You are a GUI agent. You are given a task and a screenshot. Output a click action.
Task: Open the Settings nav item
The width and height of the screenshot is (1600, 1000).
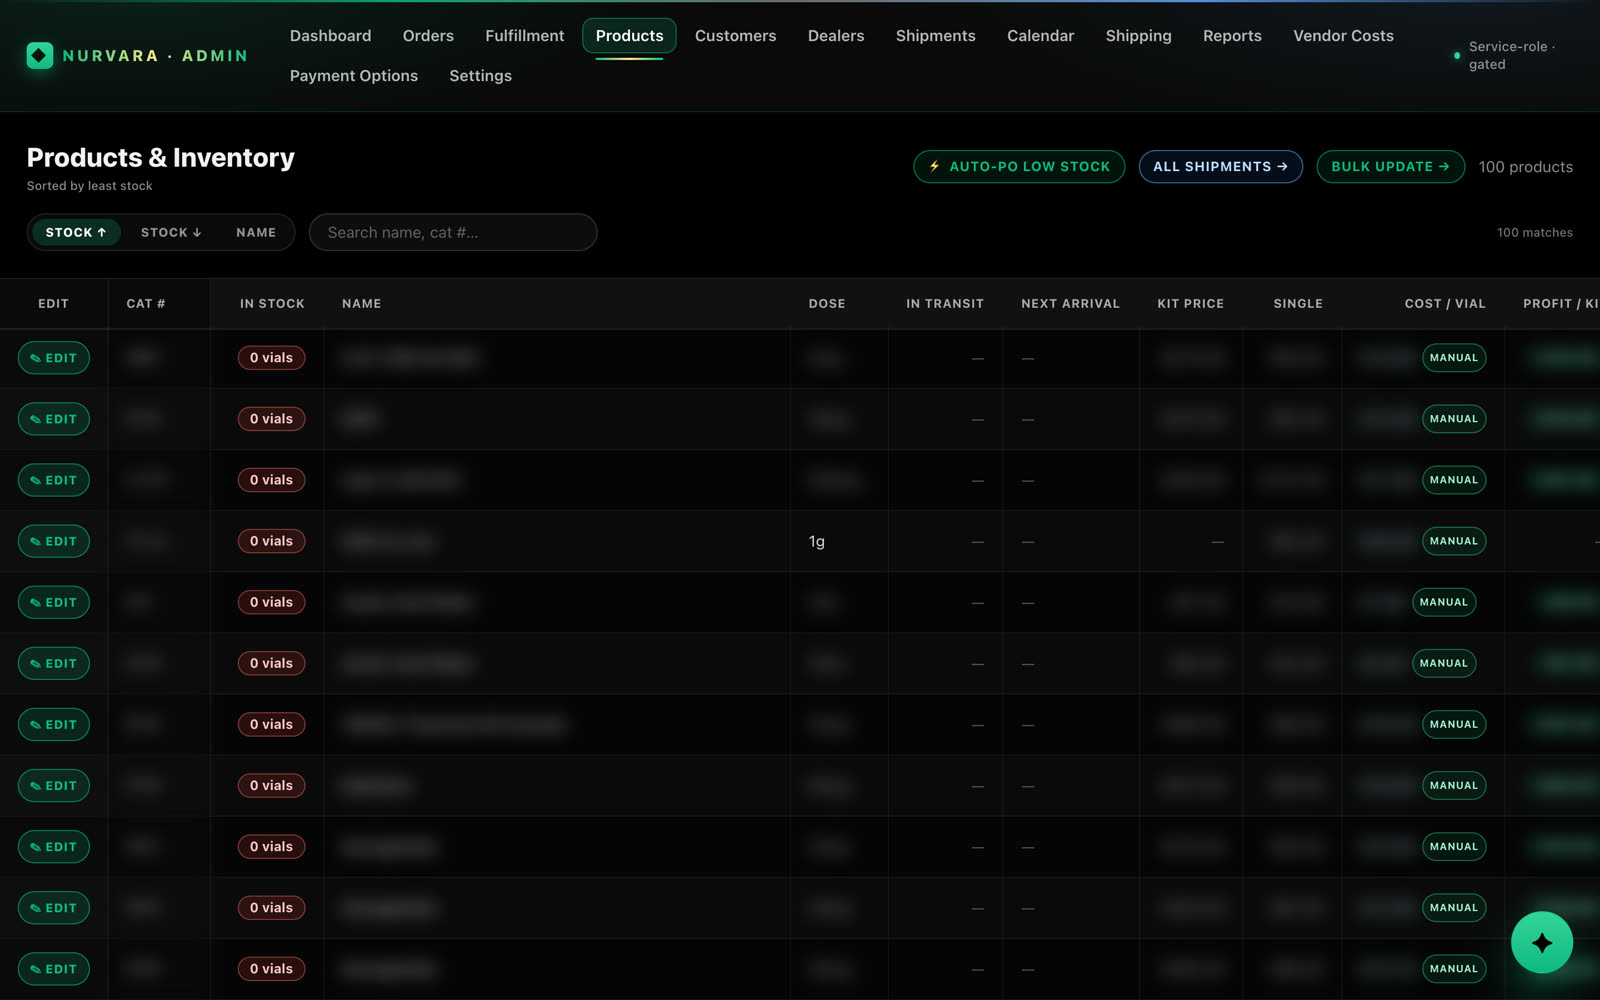480,76
